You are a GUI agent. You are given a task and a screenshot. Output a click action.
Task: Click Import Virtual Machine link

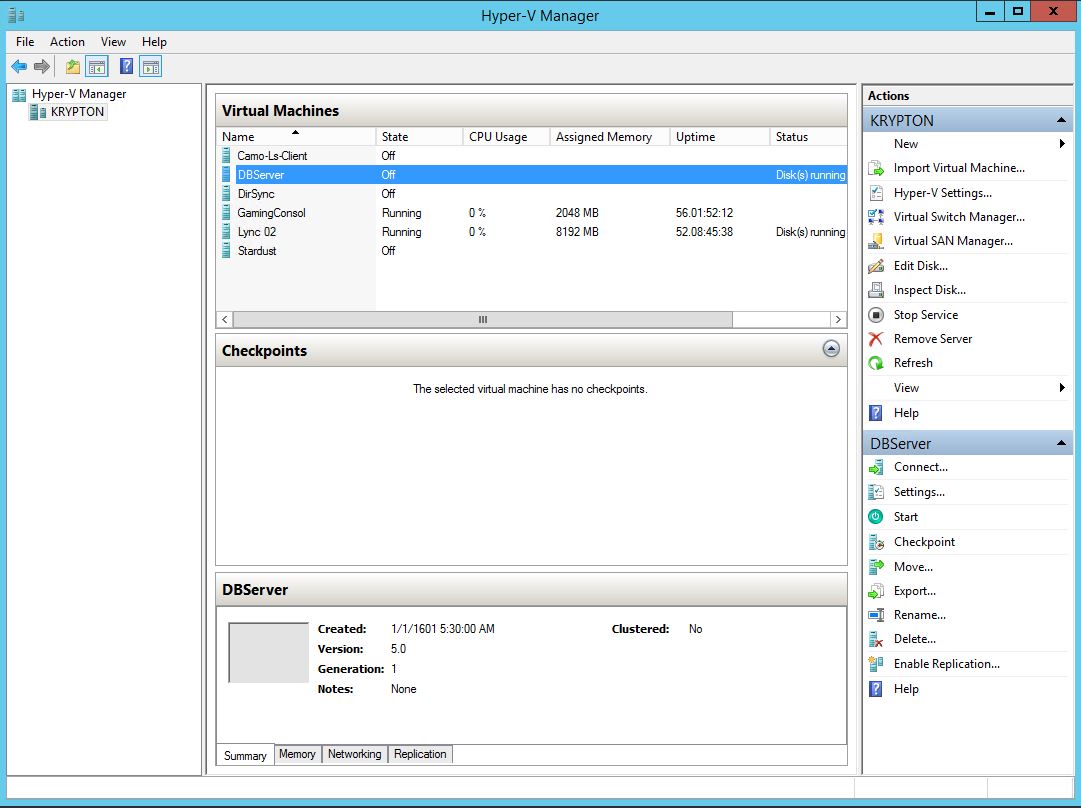(x=958, y=168)
